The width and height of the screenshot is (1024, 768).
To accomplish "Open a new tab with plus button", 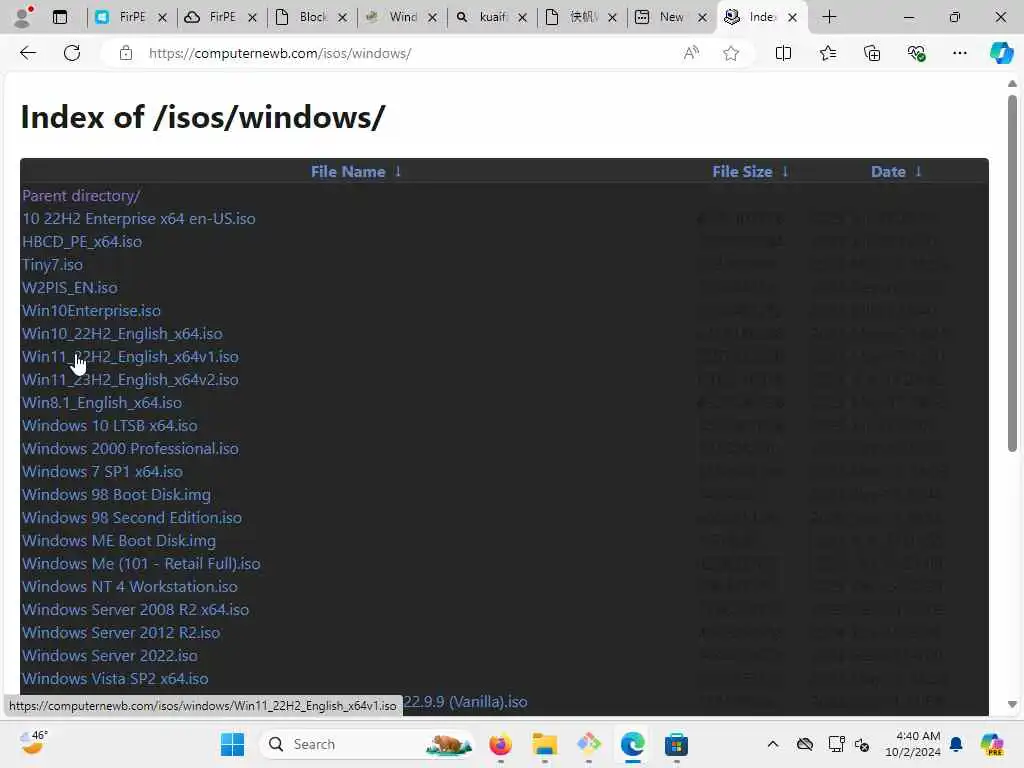I will pyautogui.click(x=829, y=17).
